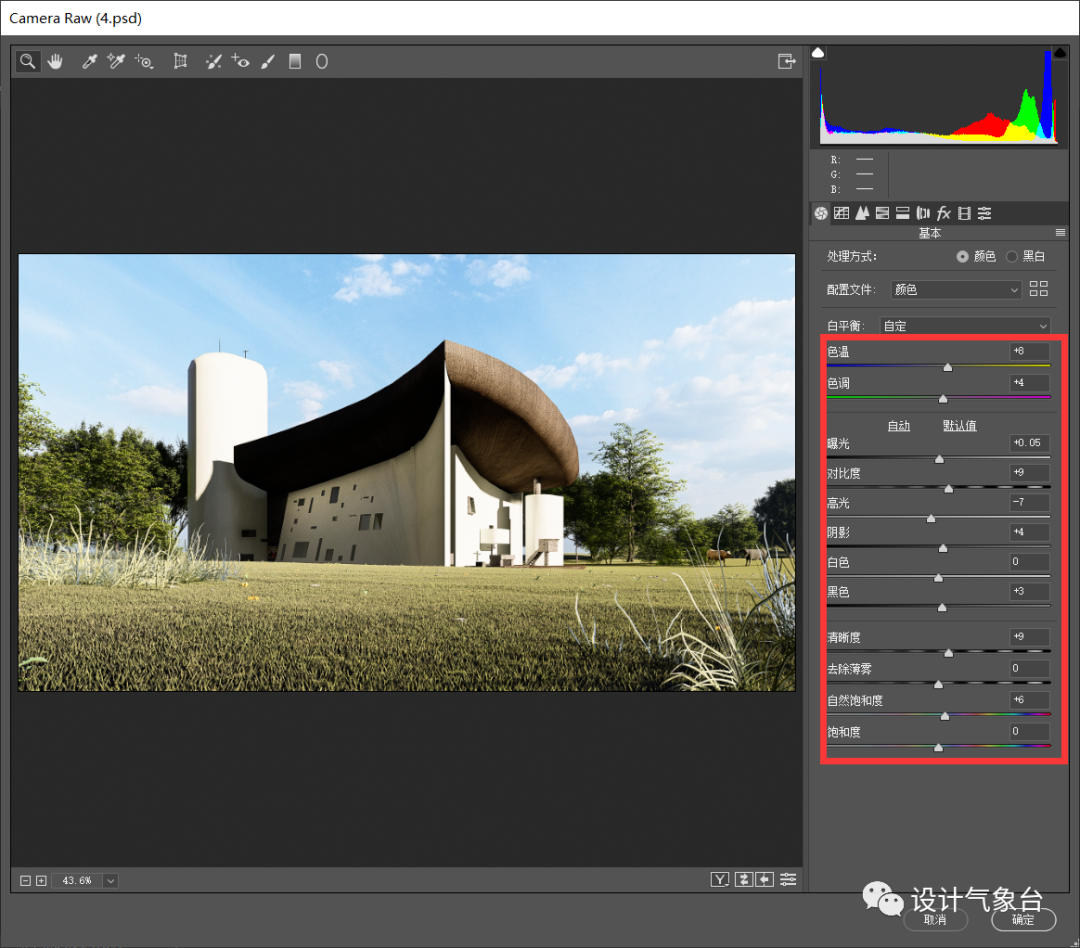Open the fx Effects panel tab
1080x948 pixels.
click(944, 213)
